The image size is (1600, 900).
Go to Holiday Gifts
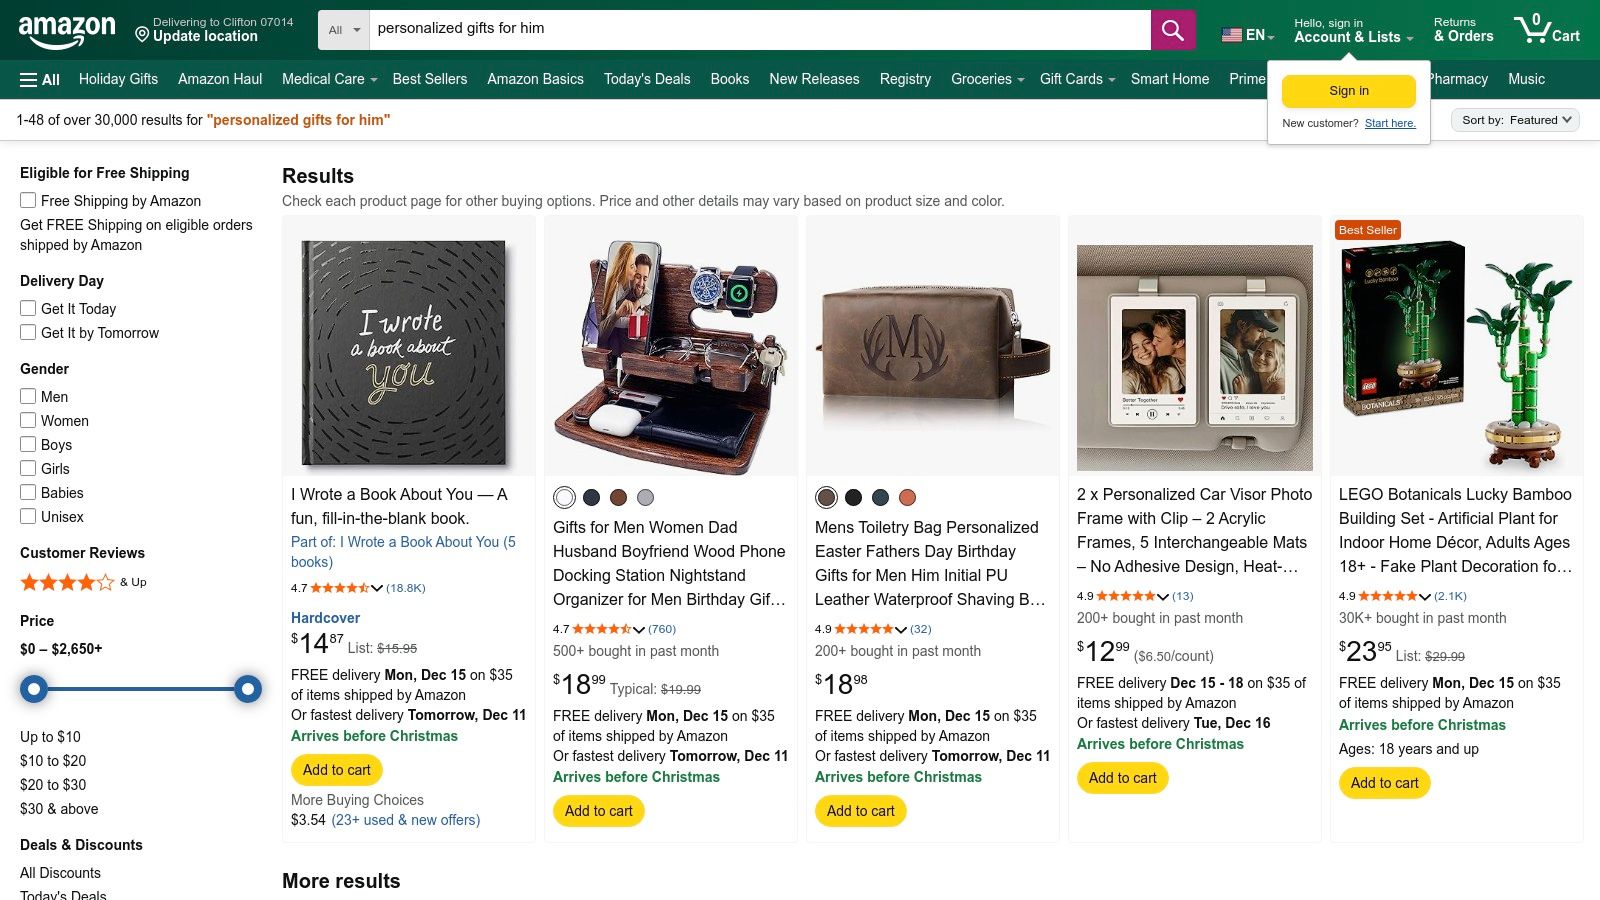click(118, 79)
